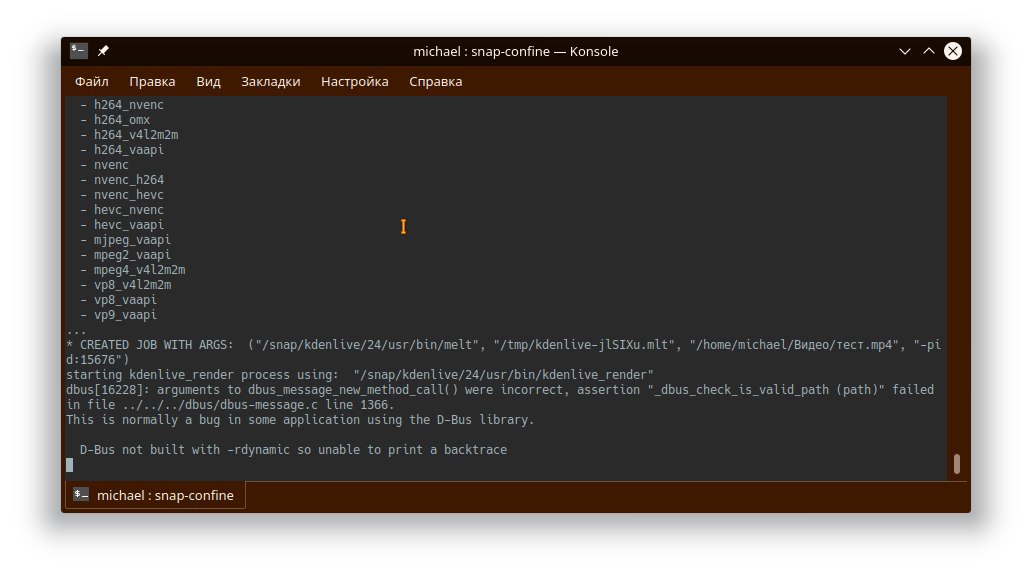Click the D-Bus not built with -rdynamic line
The width and height of the screenshot is (1032, 574).
tap(294, 450)
